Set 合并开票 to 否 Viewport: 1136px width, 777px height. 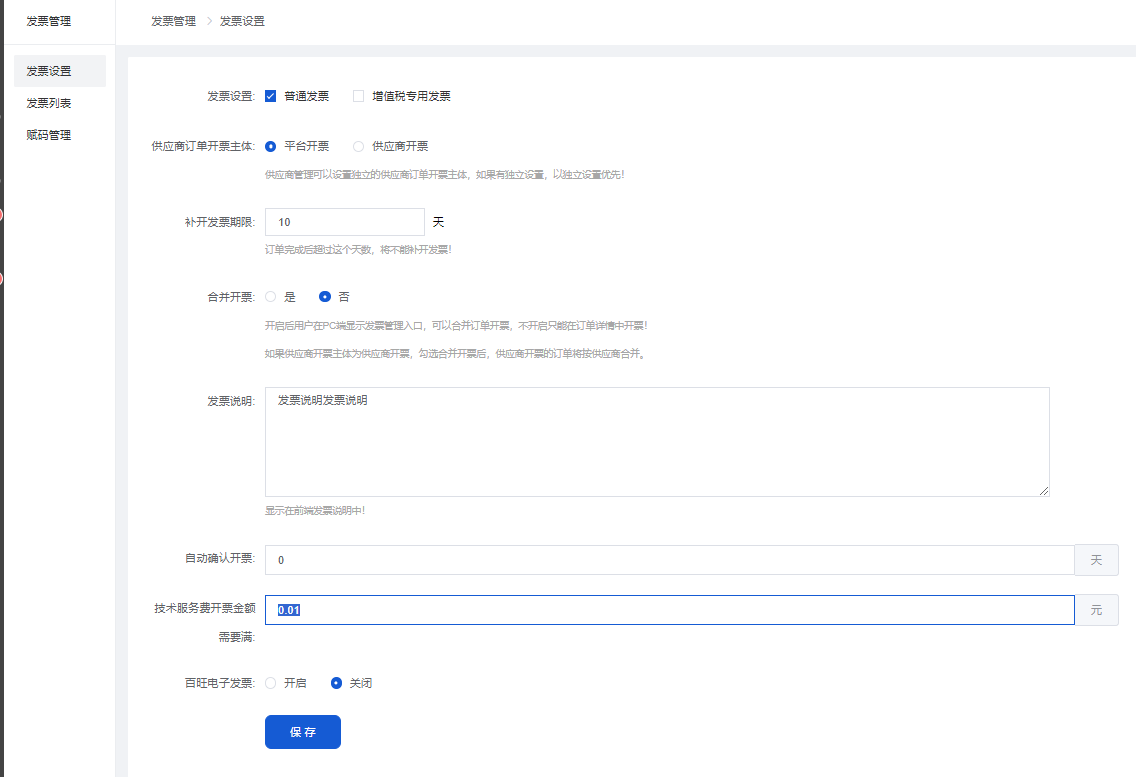324,297
